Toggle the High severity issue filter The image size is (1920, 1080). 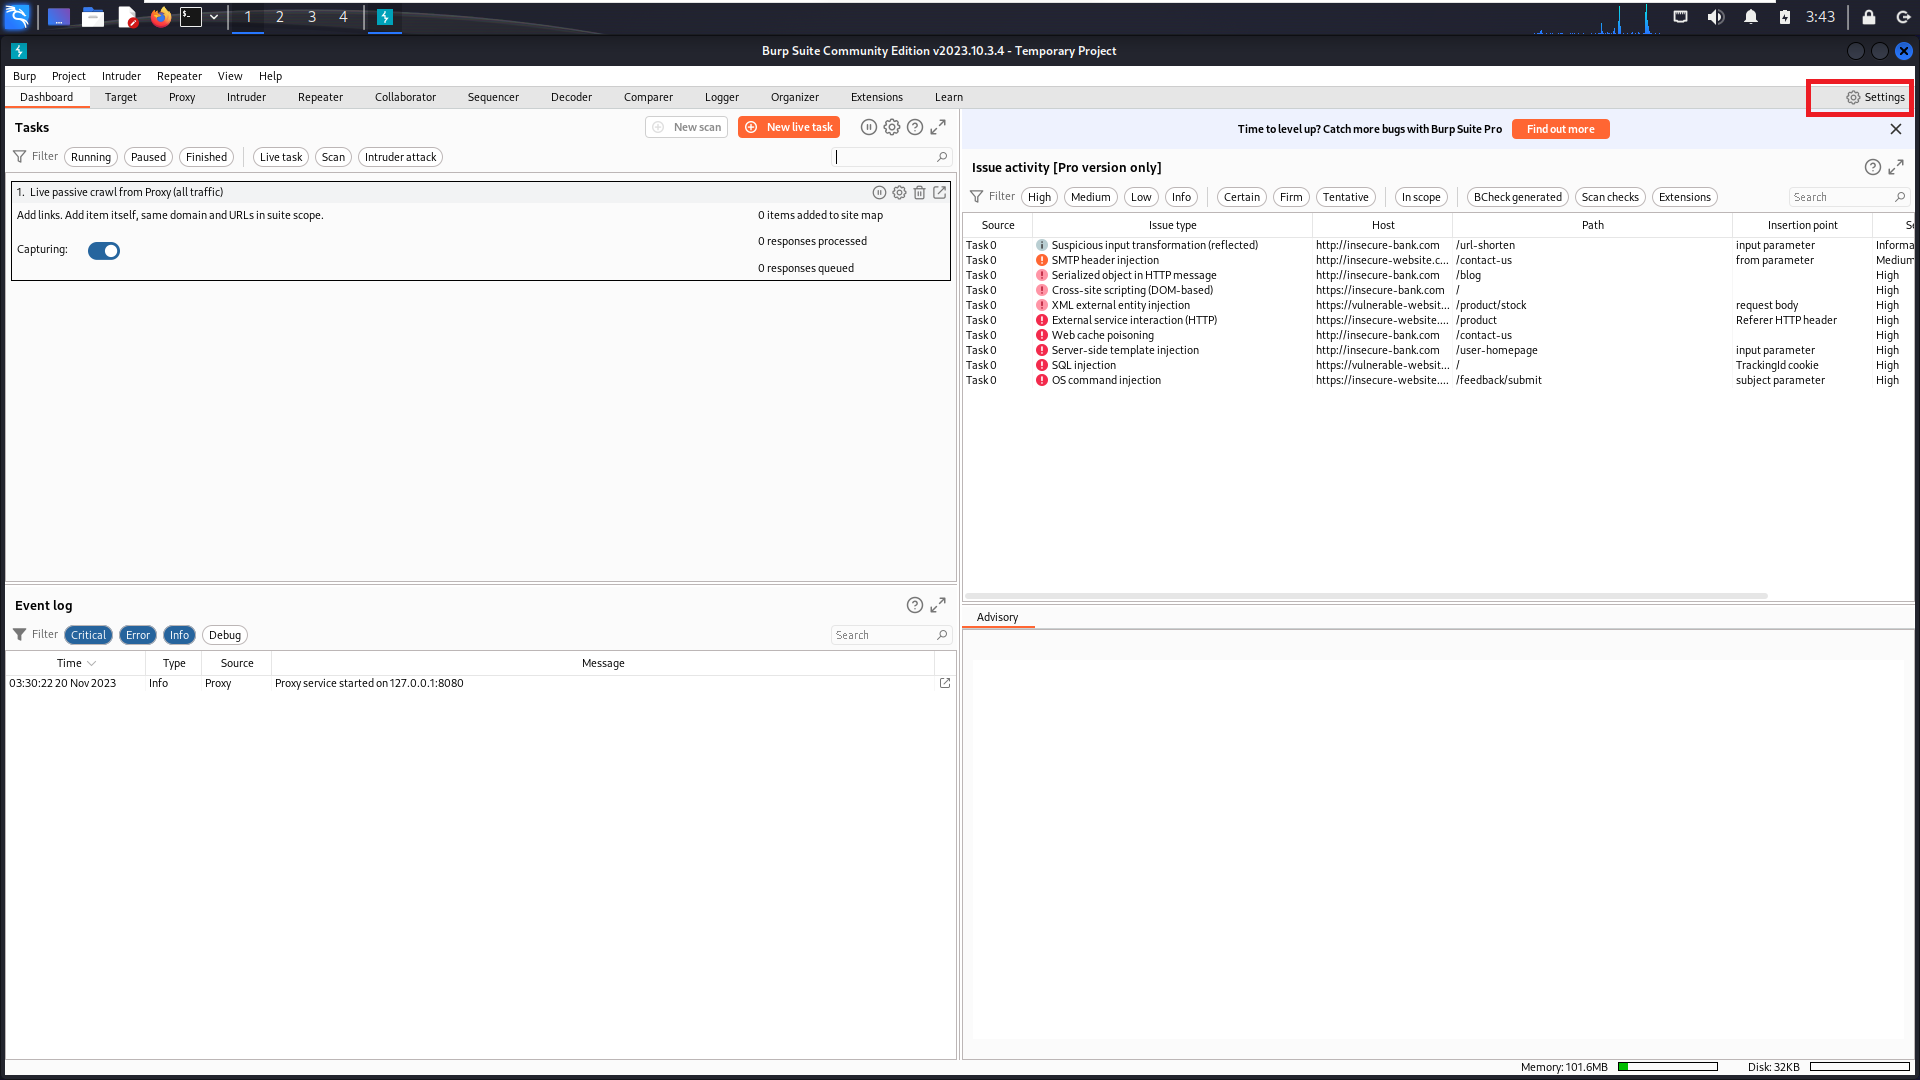1039,197
